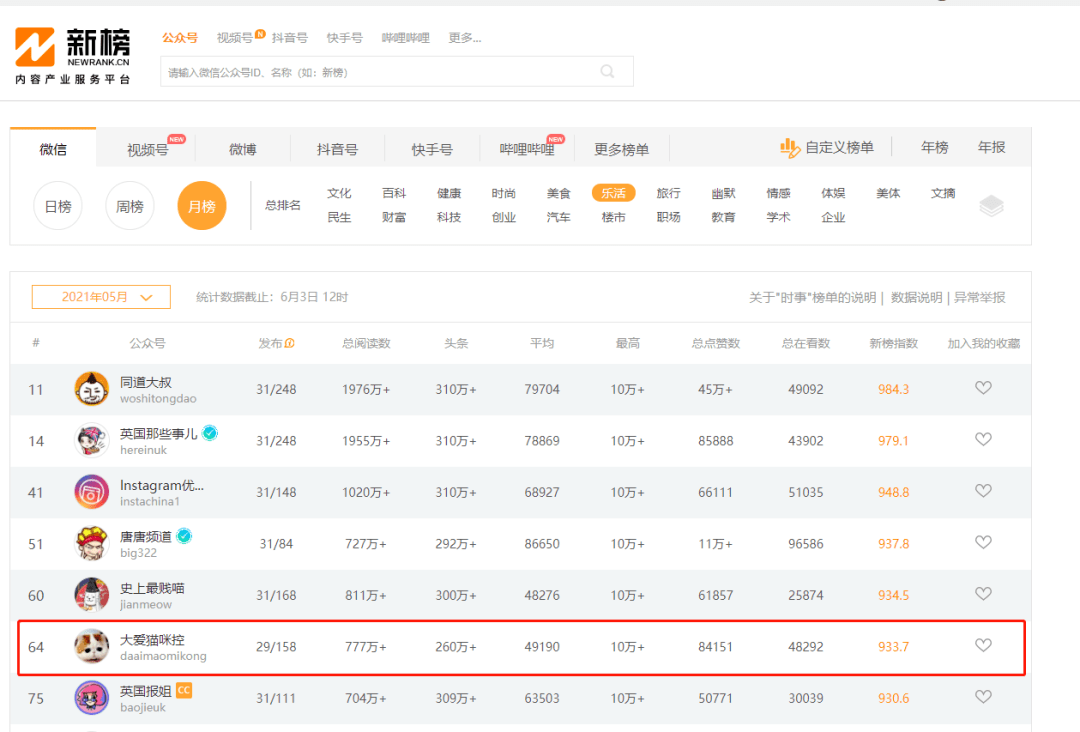Open the 异常举报 report link
1080x732 pixels.
point(979,297)
